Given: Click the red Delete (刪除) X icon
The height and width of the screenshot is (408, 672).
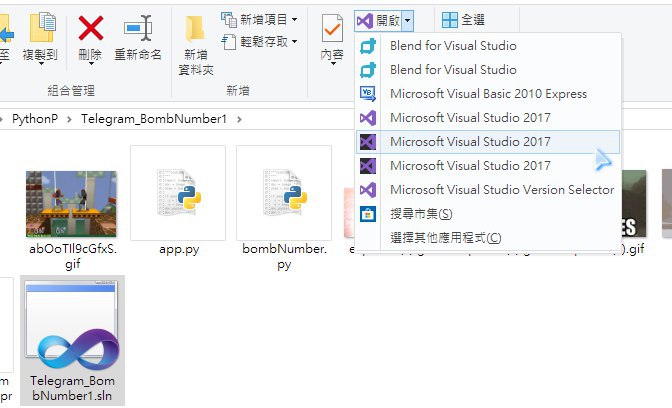Looking at the screenshot, I should [x=90, y=28].
